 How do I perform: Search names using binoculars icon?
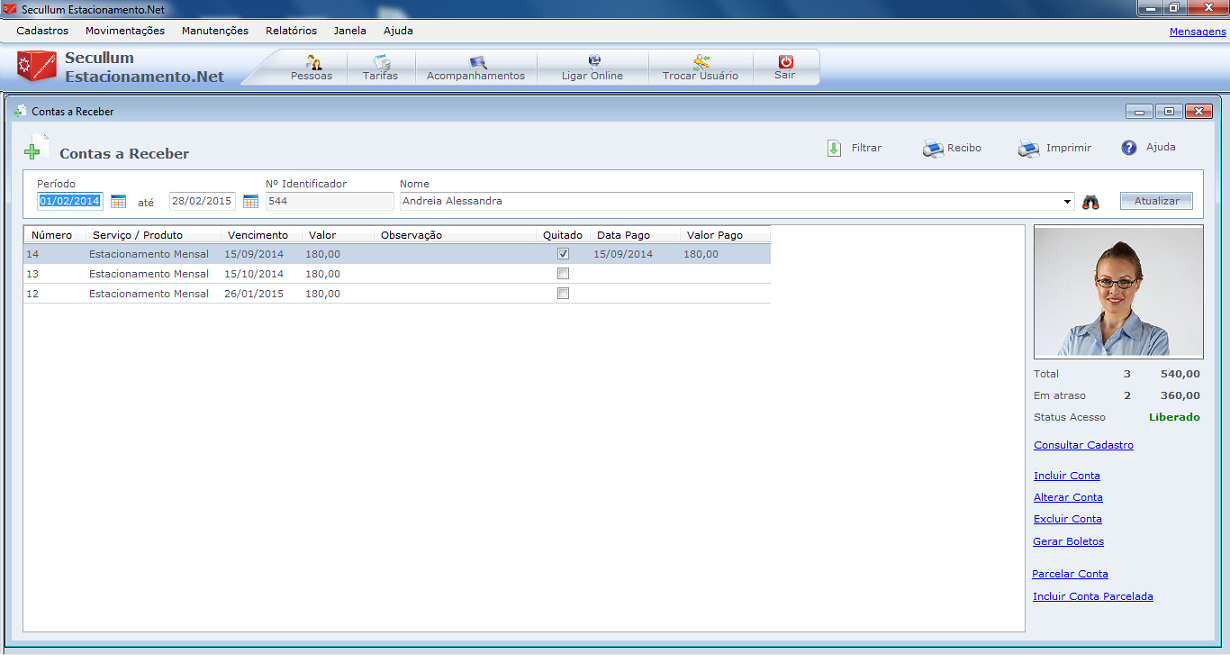tap(1091, 202)
